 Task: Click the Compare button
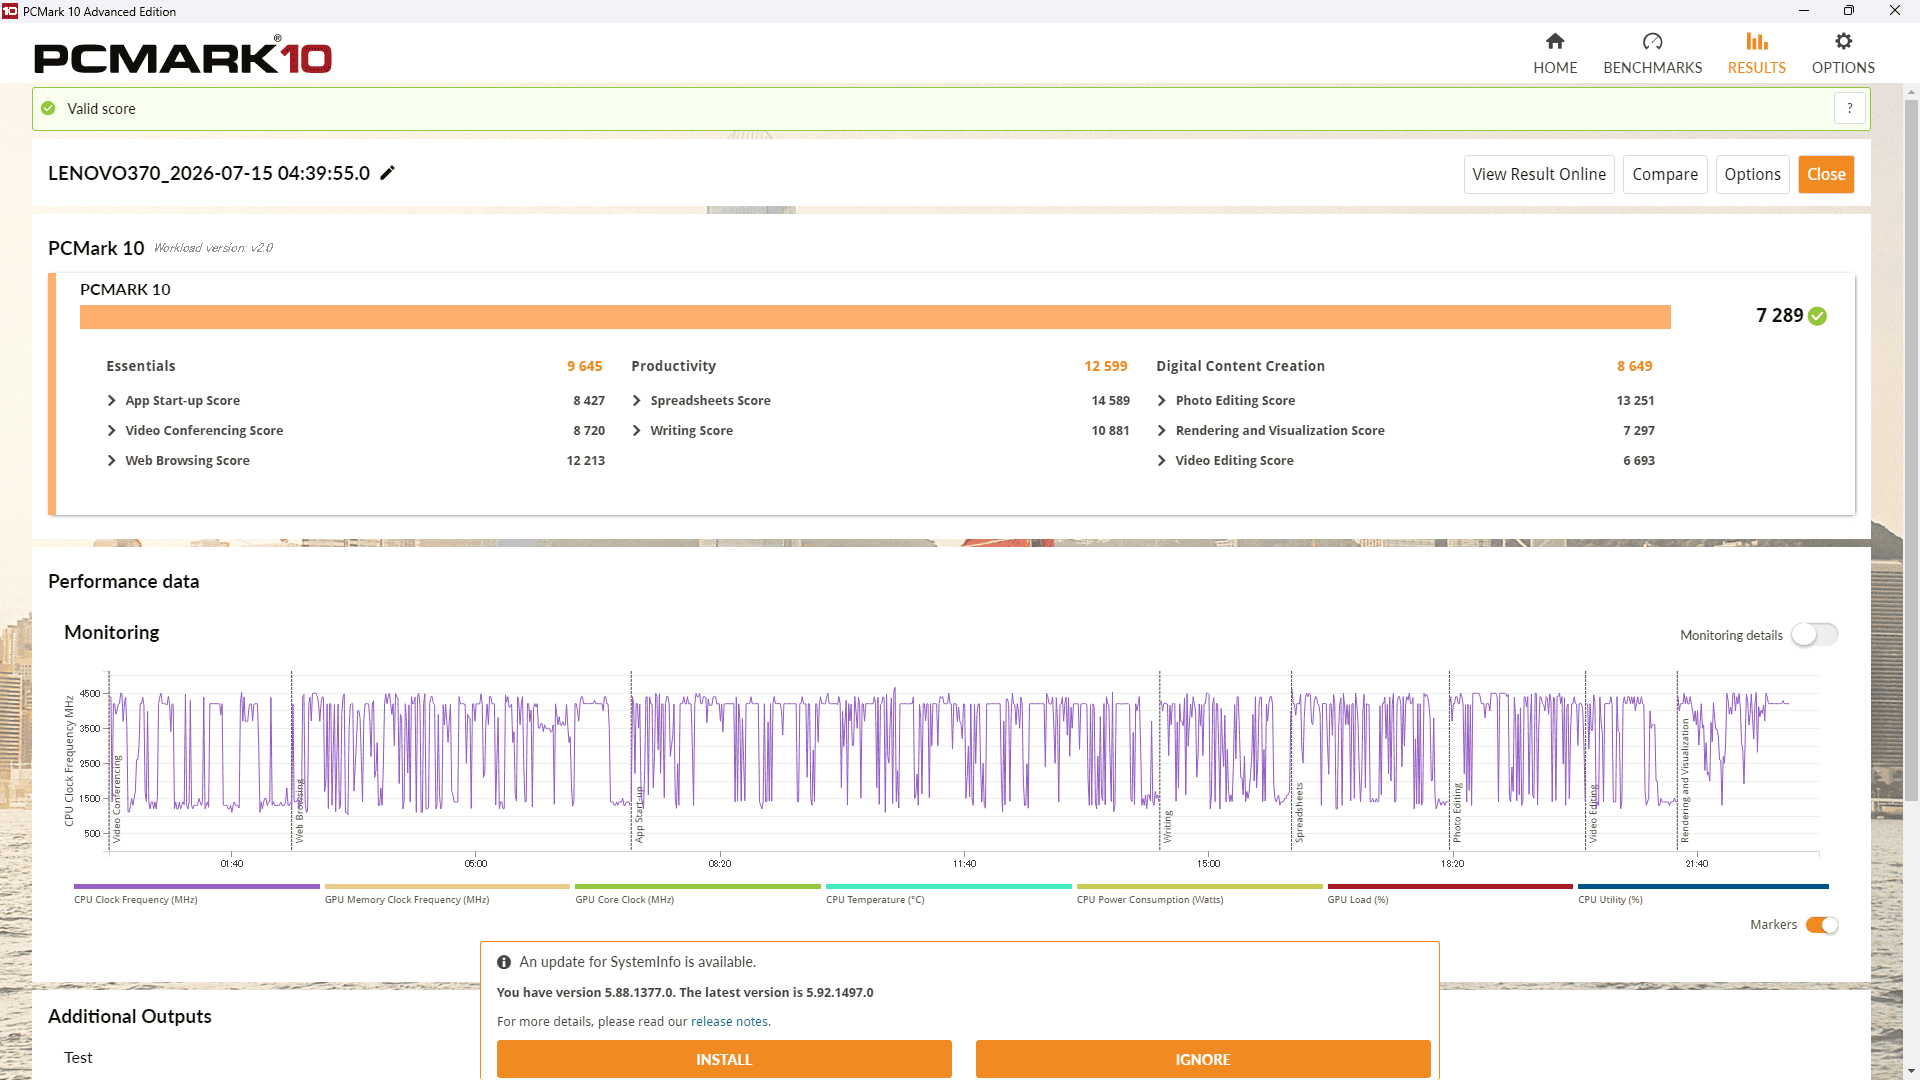pyautogui.click(x=1665, y=174)
